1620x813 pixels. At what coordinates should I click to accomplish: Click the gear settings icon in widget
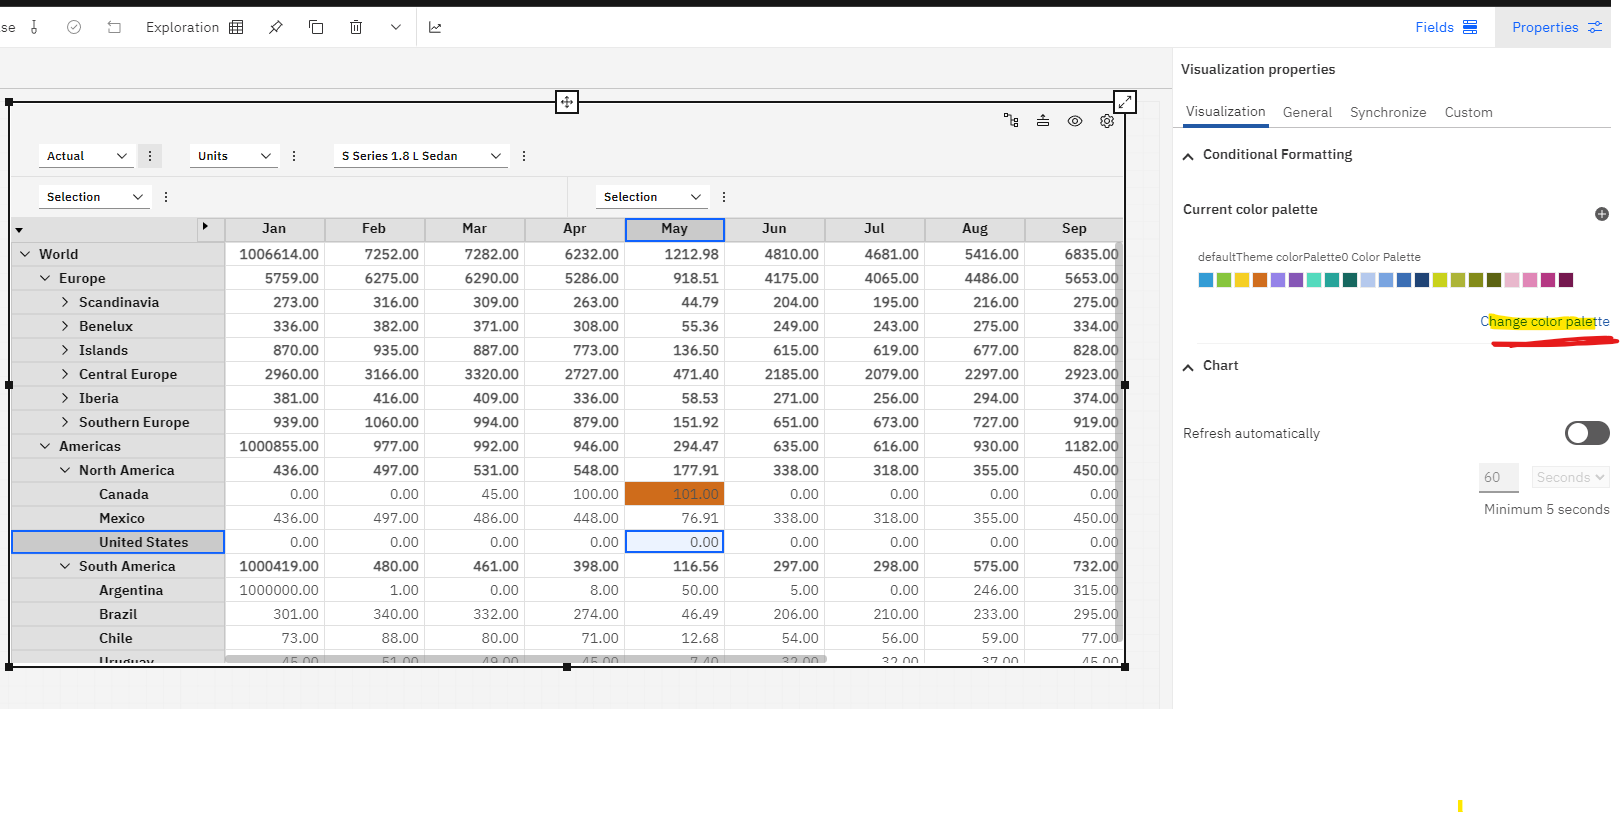[1107, 121]
